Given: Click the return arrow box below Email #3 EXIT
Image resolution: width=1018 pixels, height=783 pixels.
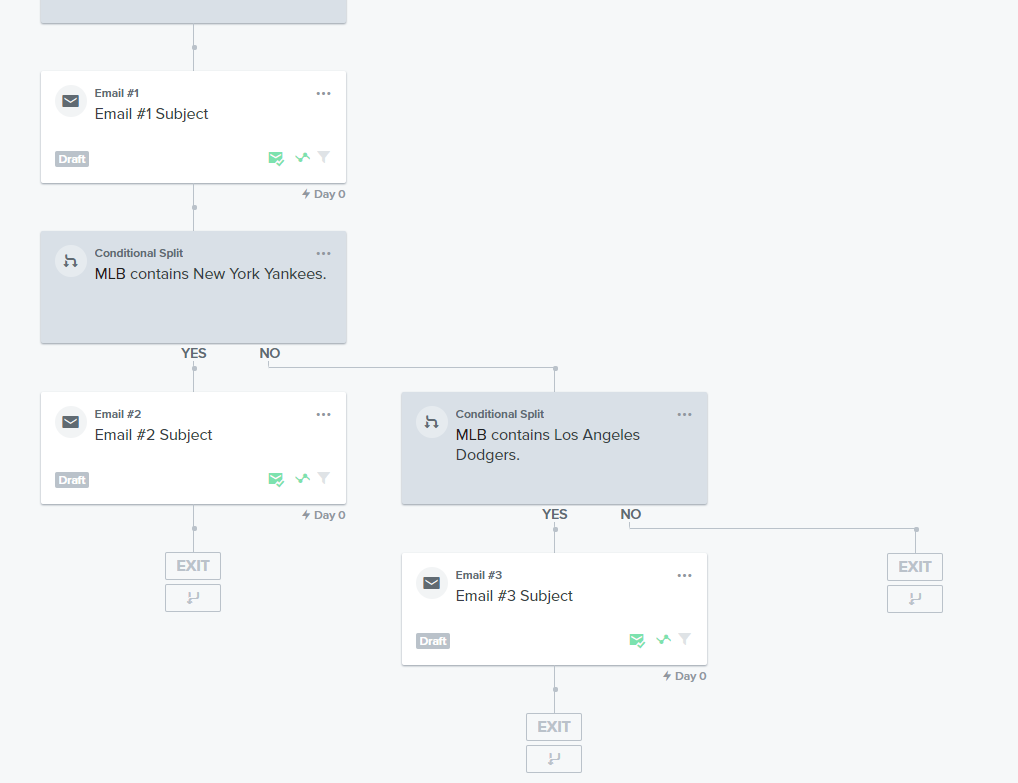Looking at the screenshot, I should pos(554,759).
